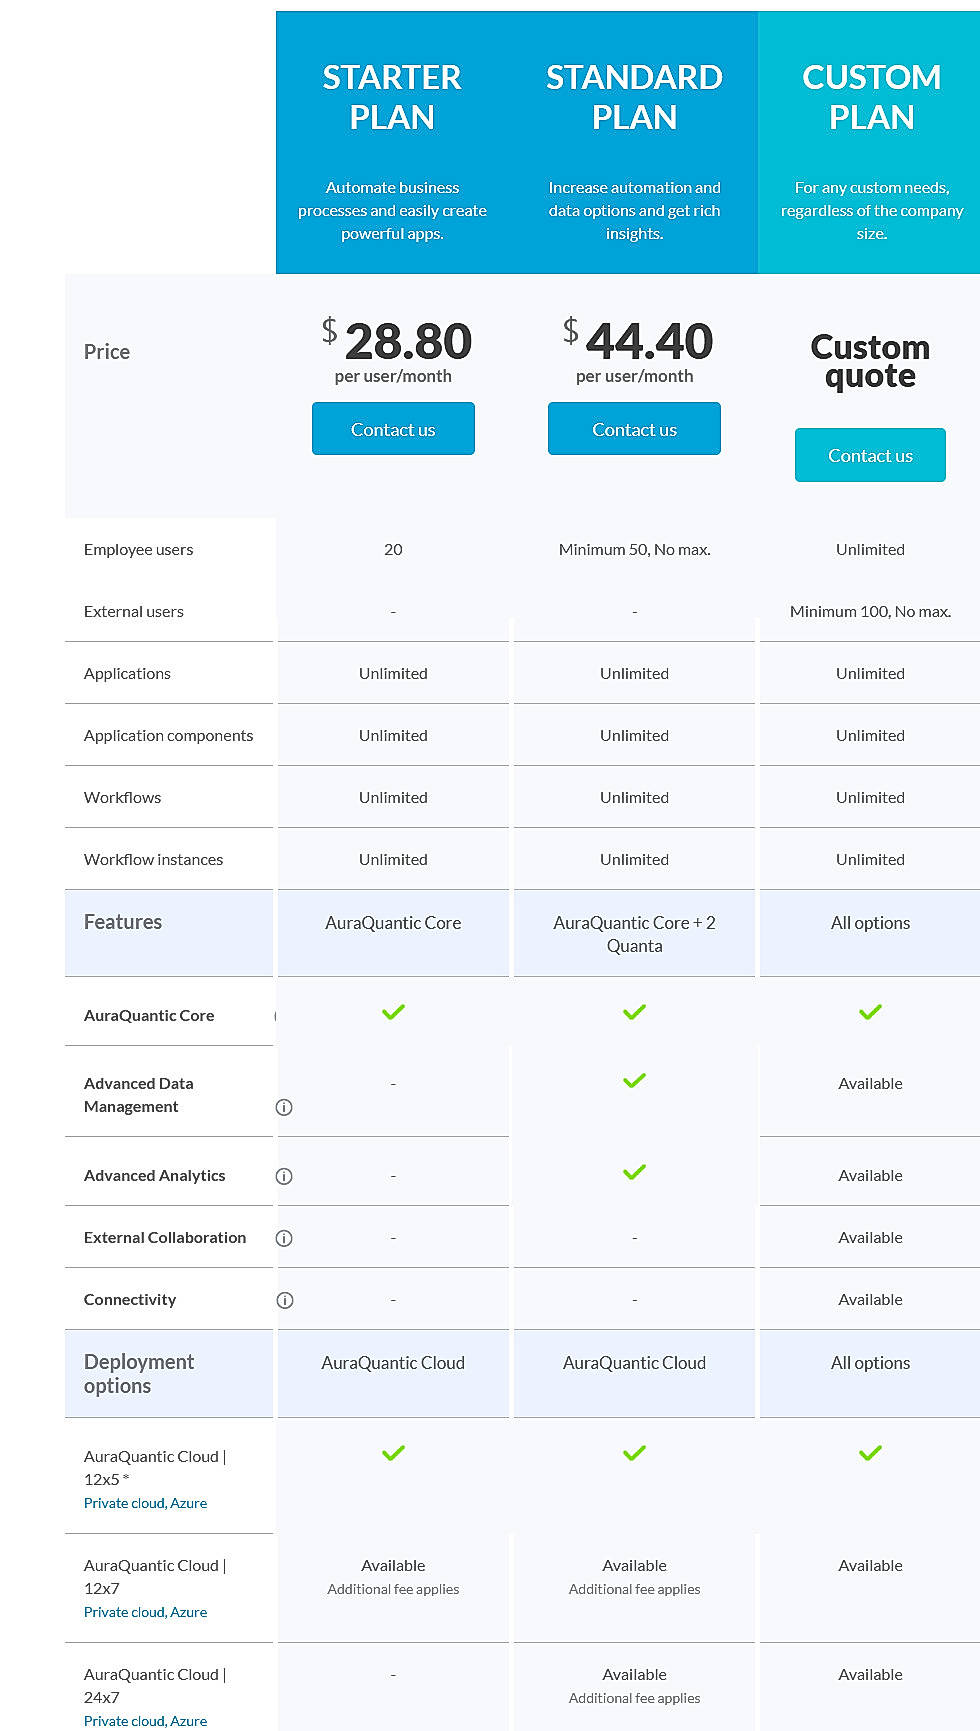Open the Private cloud link under 12x5
Image resolution: width=980 pixels, height=1731 pixels.
click(113, 1502)
